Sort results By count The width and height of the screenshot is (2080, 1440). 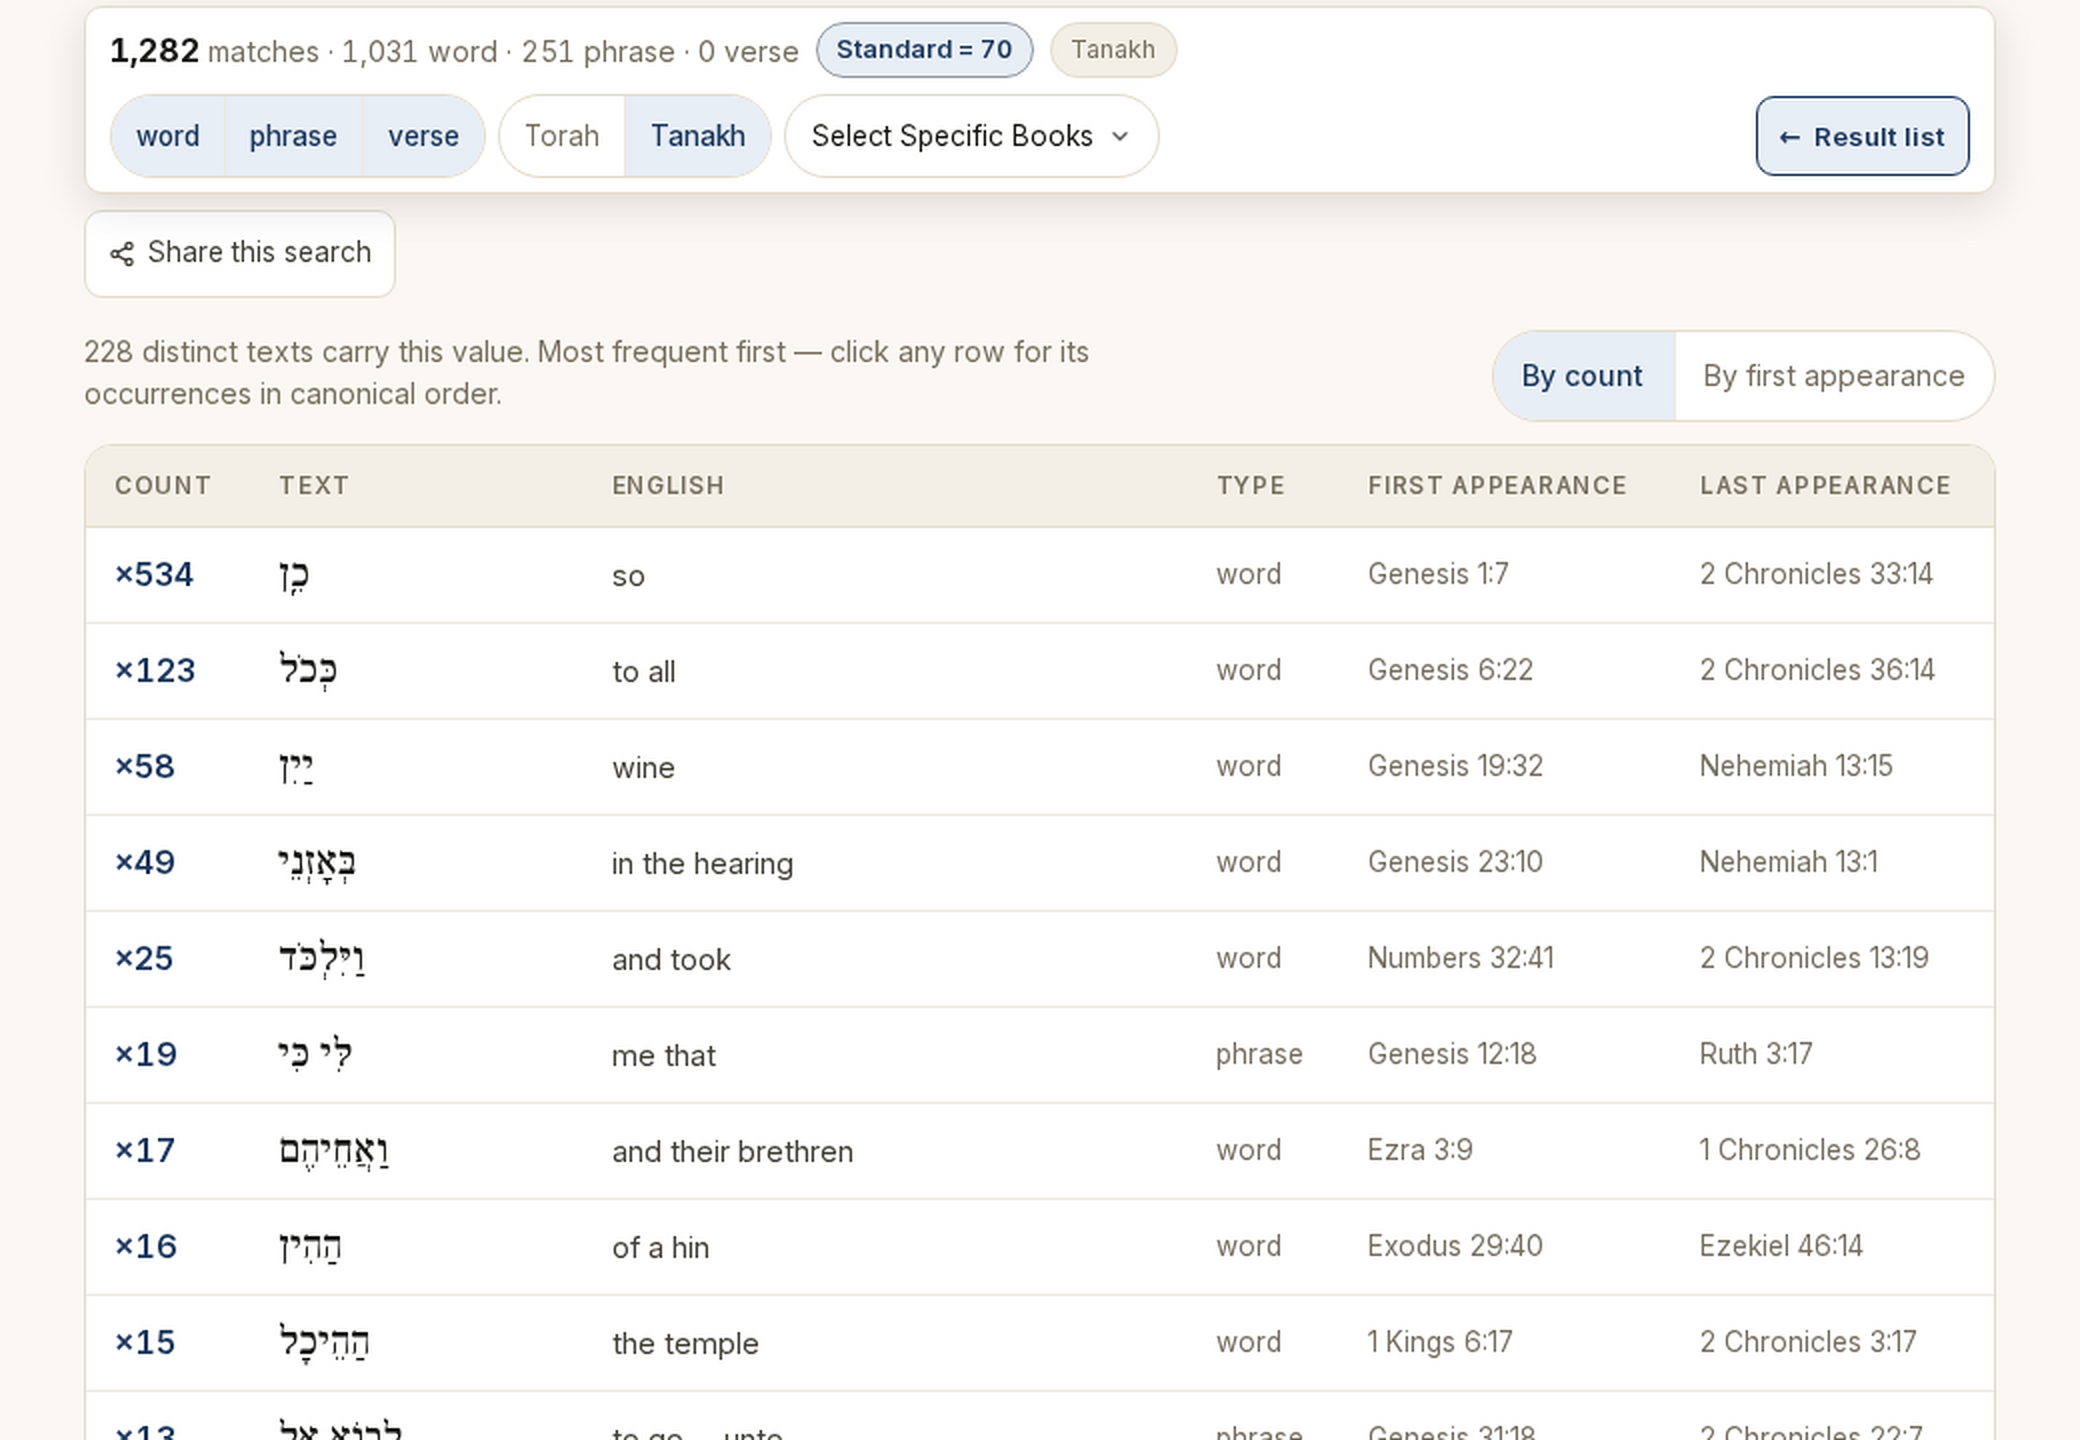tap(1582, 376)
